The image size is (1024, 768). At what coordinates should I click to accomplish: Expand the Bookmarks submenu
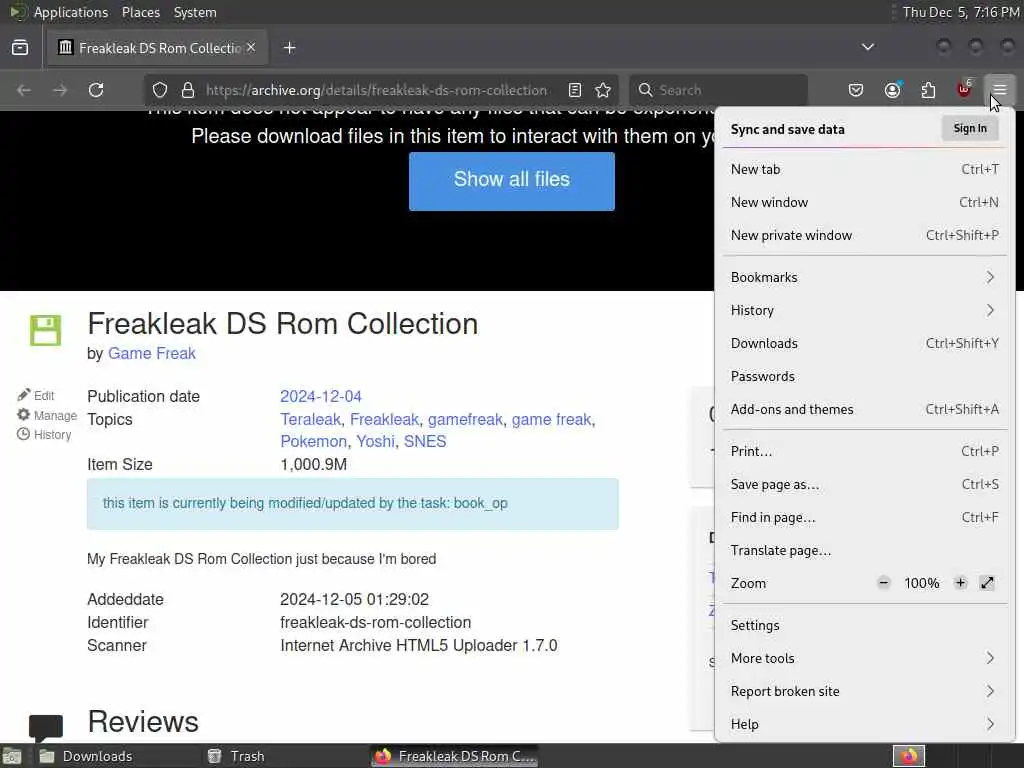point(865,277)
